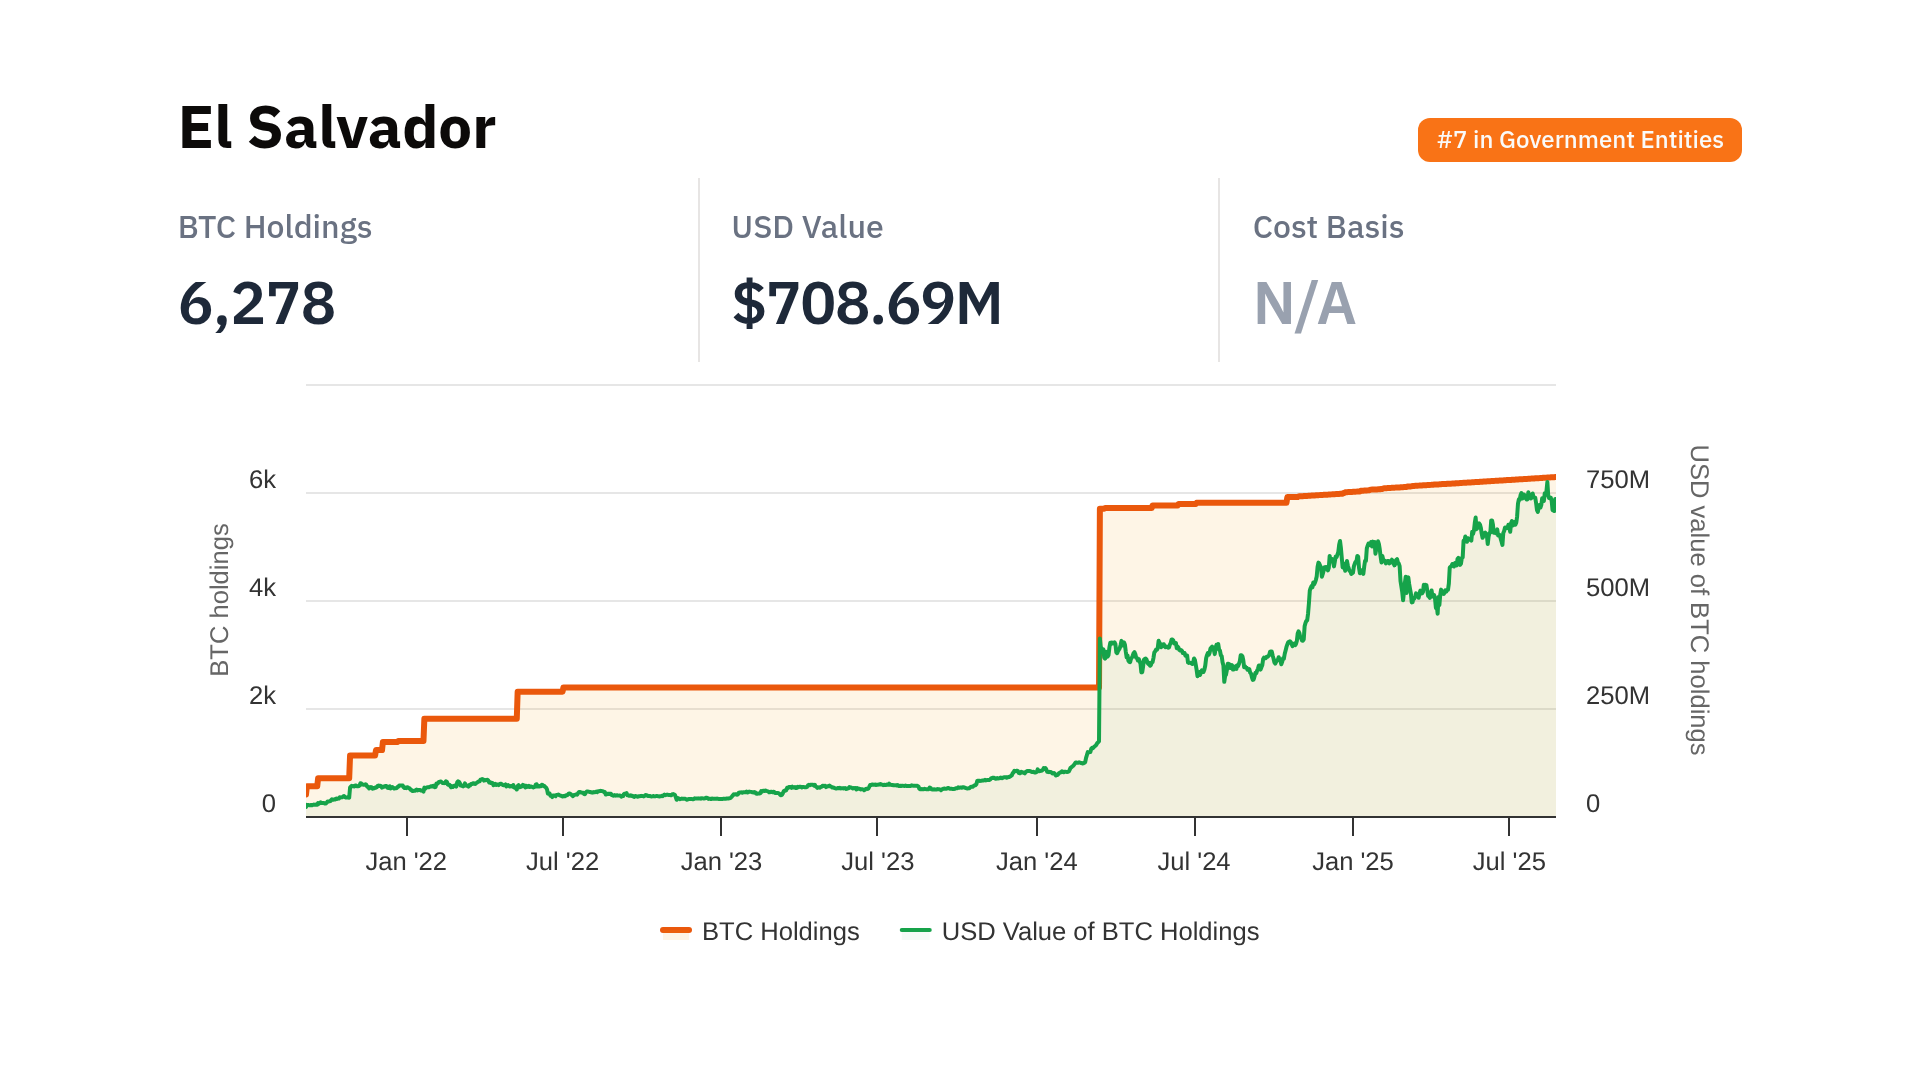
Task: Click the Jul '25 x-axis label
Action: pos(1508,861)
